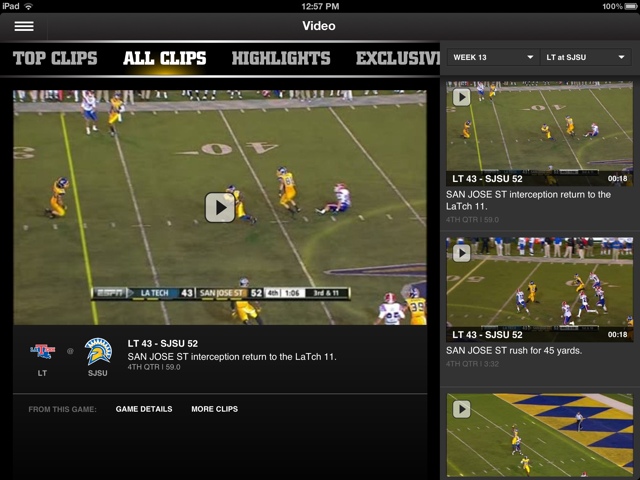The image size is (640, 480).
Task: Play the third sidebar clip with checkered endzone
Action: 462,409
